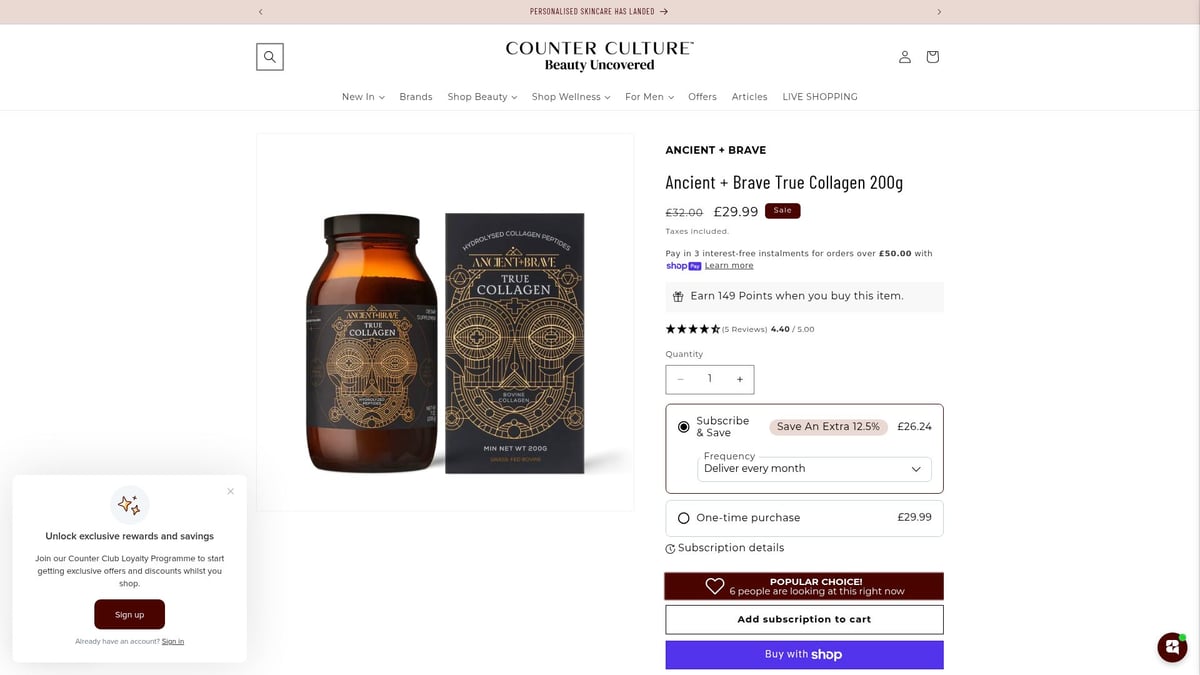
Task: Open the search panel via magnifier icon
Action: (269, 56)
